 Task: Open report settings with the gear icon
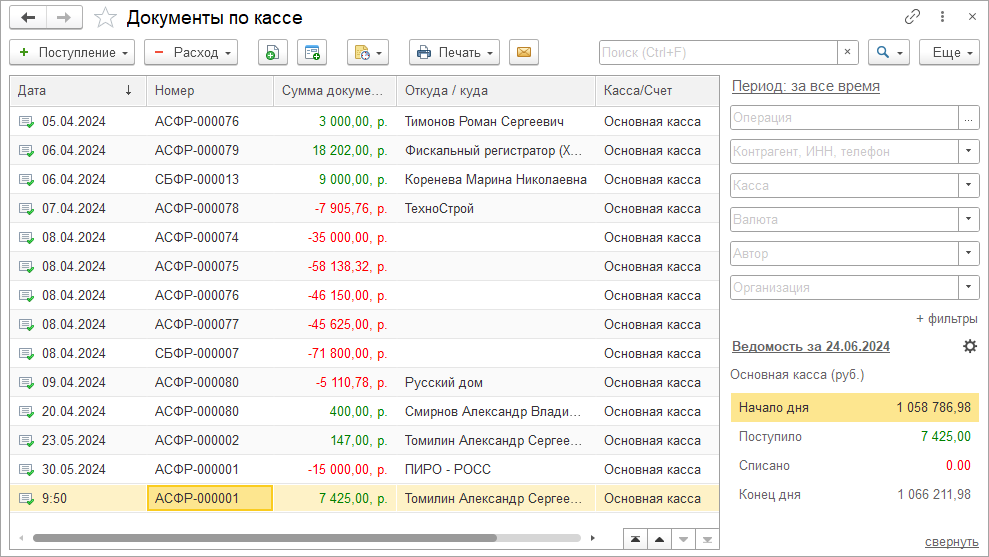(x=969, y=346)
